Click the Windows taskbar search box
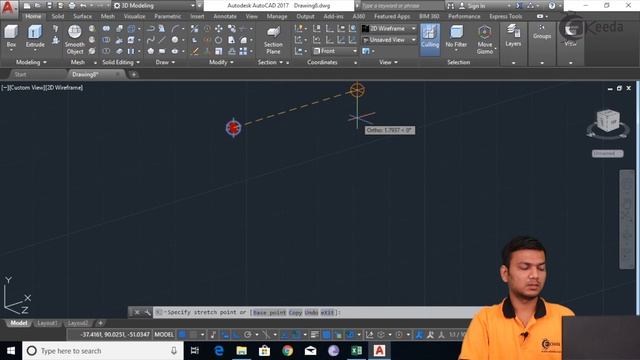The image size is (640, 360). [103, 351]
